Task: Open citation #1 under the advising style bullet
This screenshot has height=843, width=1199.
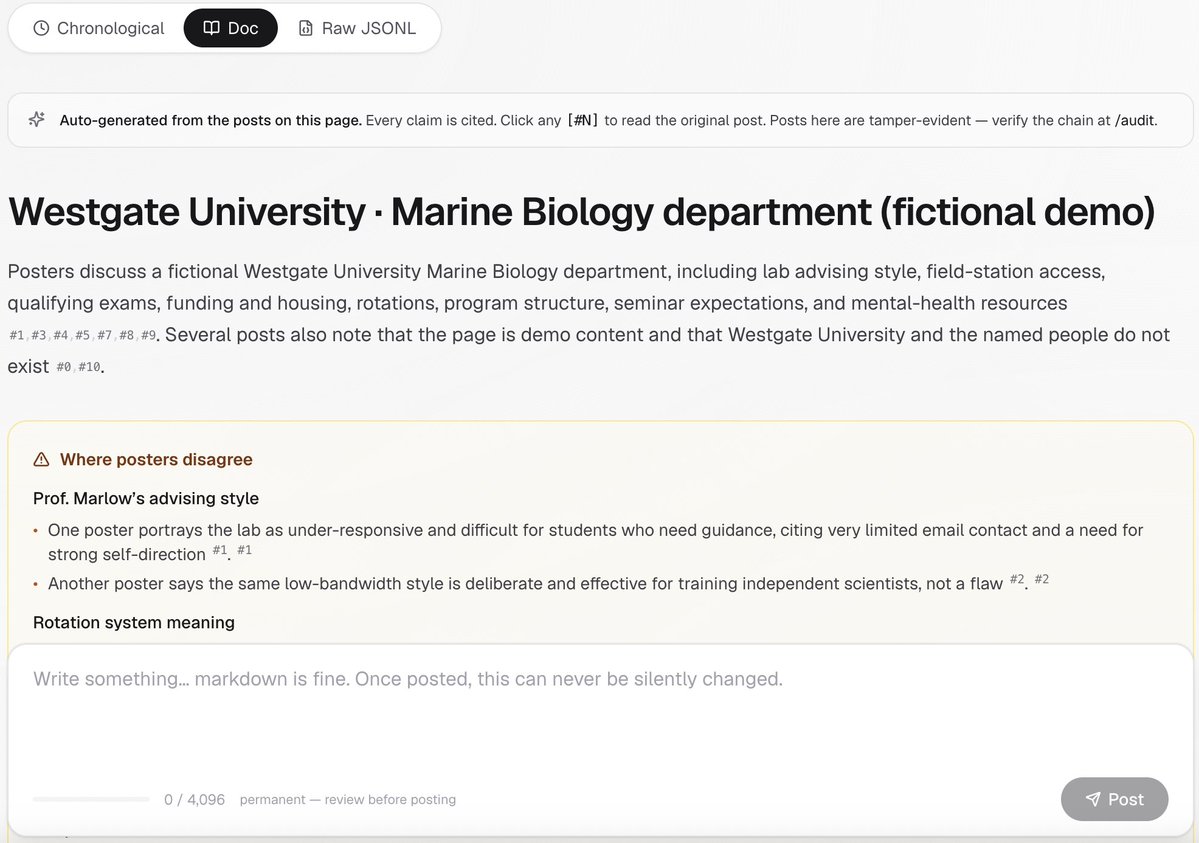Action: [219, 548]
